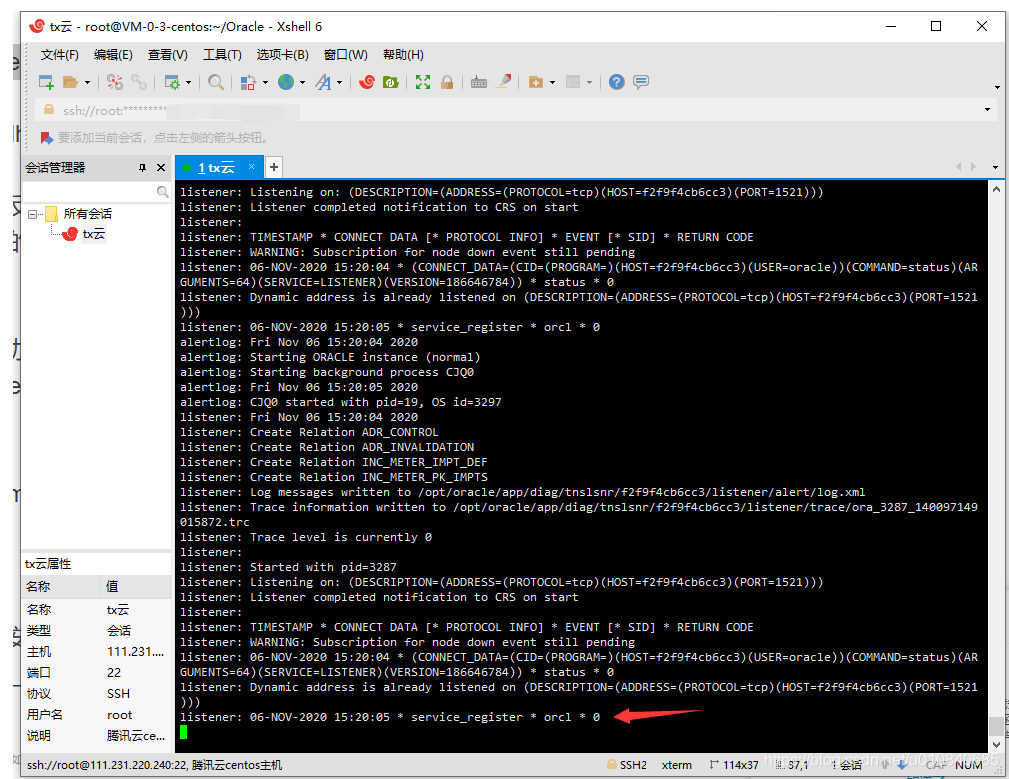Click the 值 column header in properties
1009x779 pixels.
point(136,587)
